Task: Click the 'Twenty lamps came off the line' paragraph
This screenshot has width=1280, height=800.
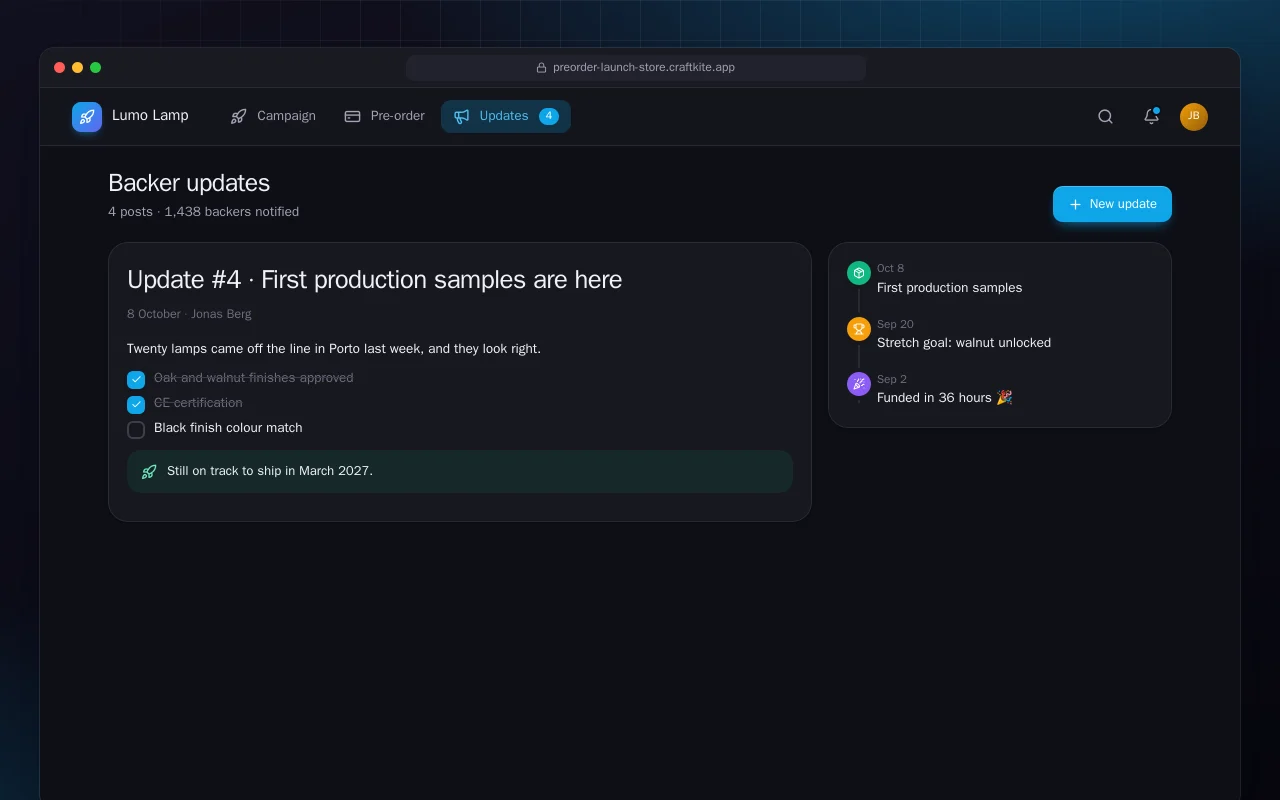Action: point(334,349)
